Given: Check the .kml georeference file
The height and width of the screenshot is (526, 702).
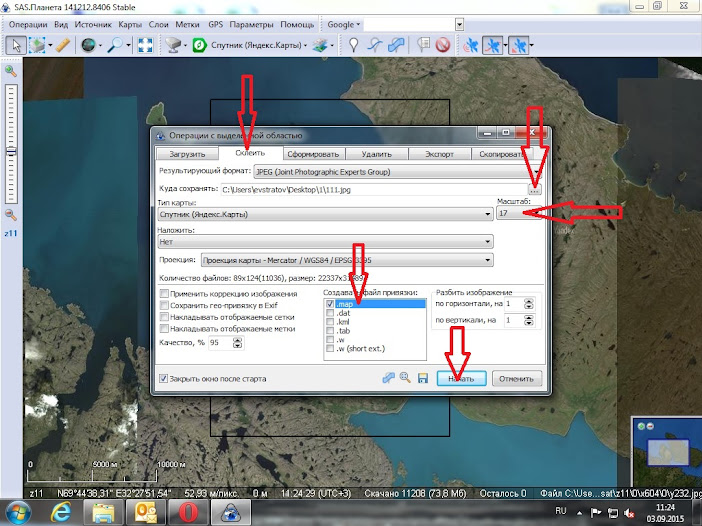Looking at the screenshot, I should click(x=330, y=322).
